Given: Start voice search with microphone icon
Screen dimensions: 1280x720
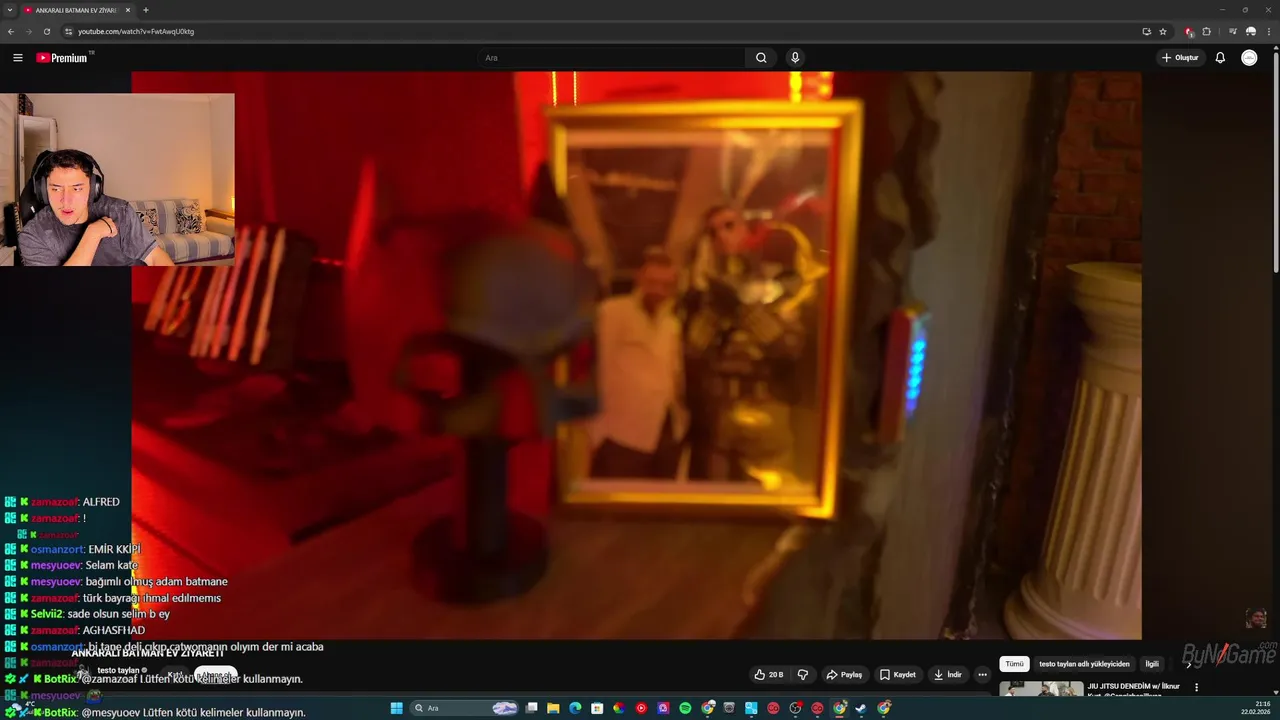Looking at the screenshot, I should pyautogui.click(x=795, y=58).
